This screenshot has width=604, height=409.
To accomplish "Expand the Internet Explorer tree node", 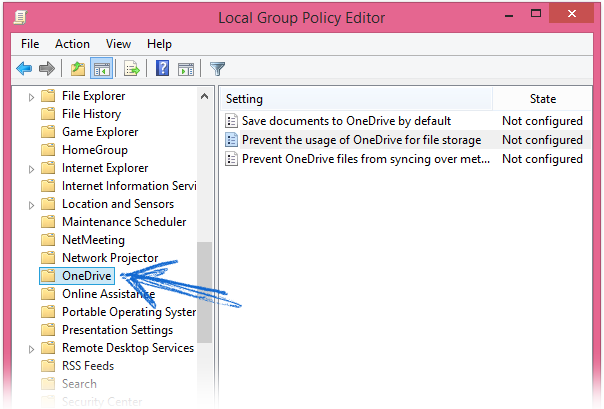I will (31, 169).
